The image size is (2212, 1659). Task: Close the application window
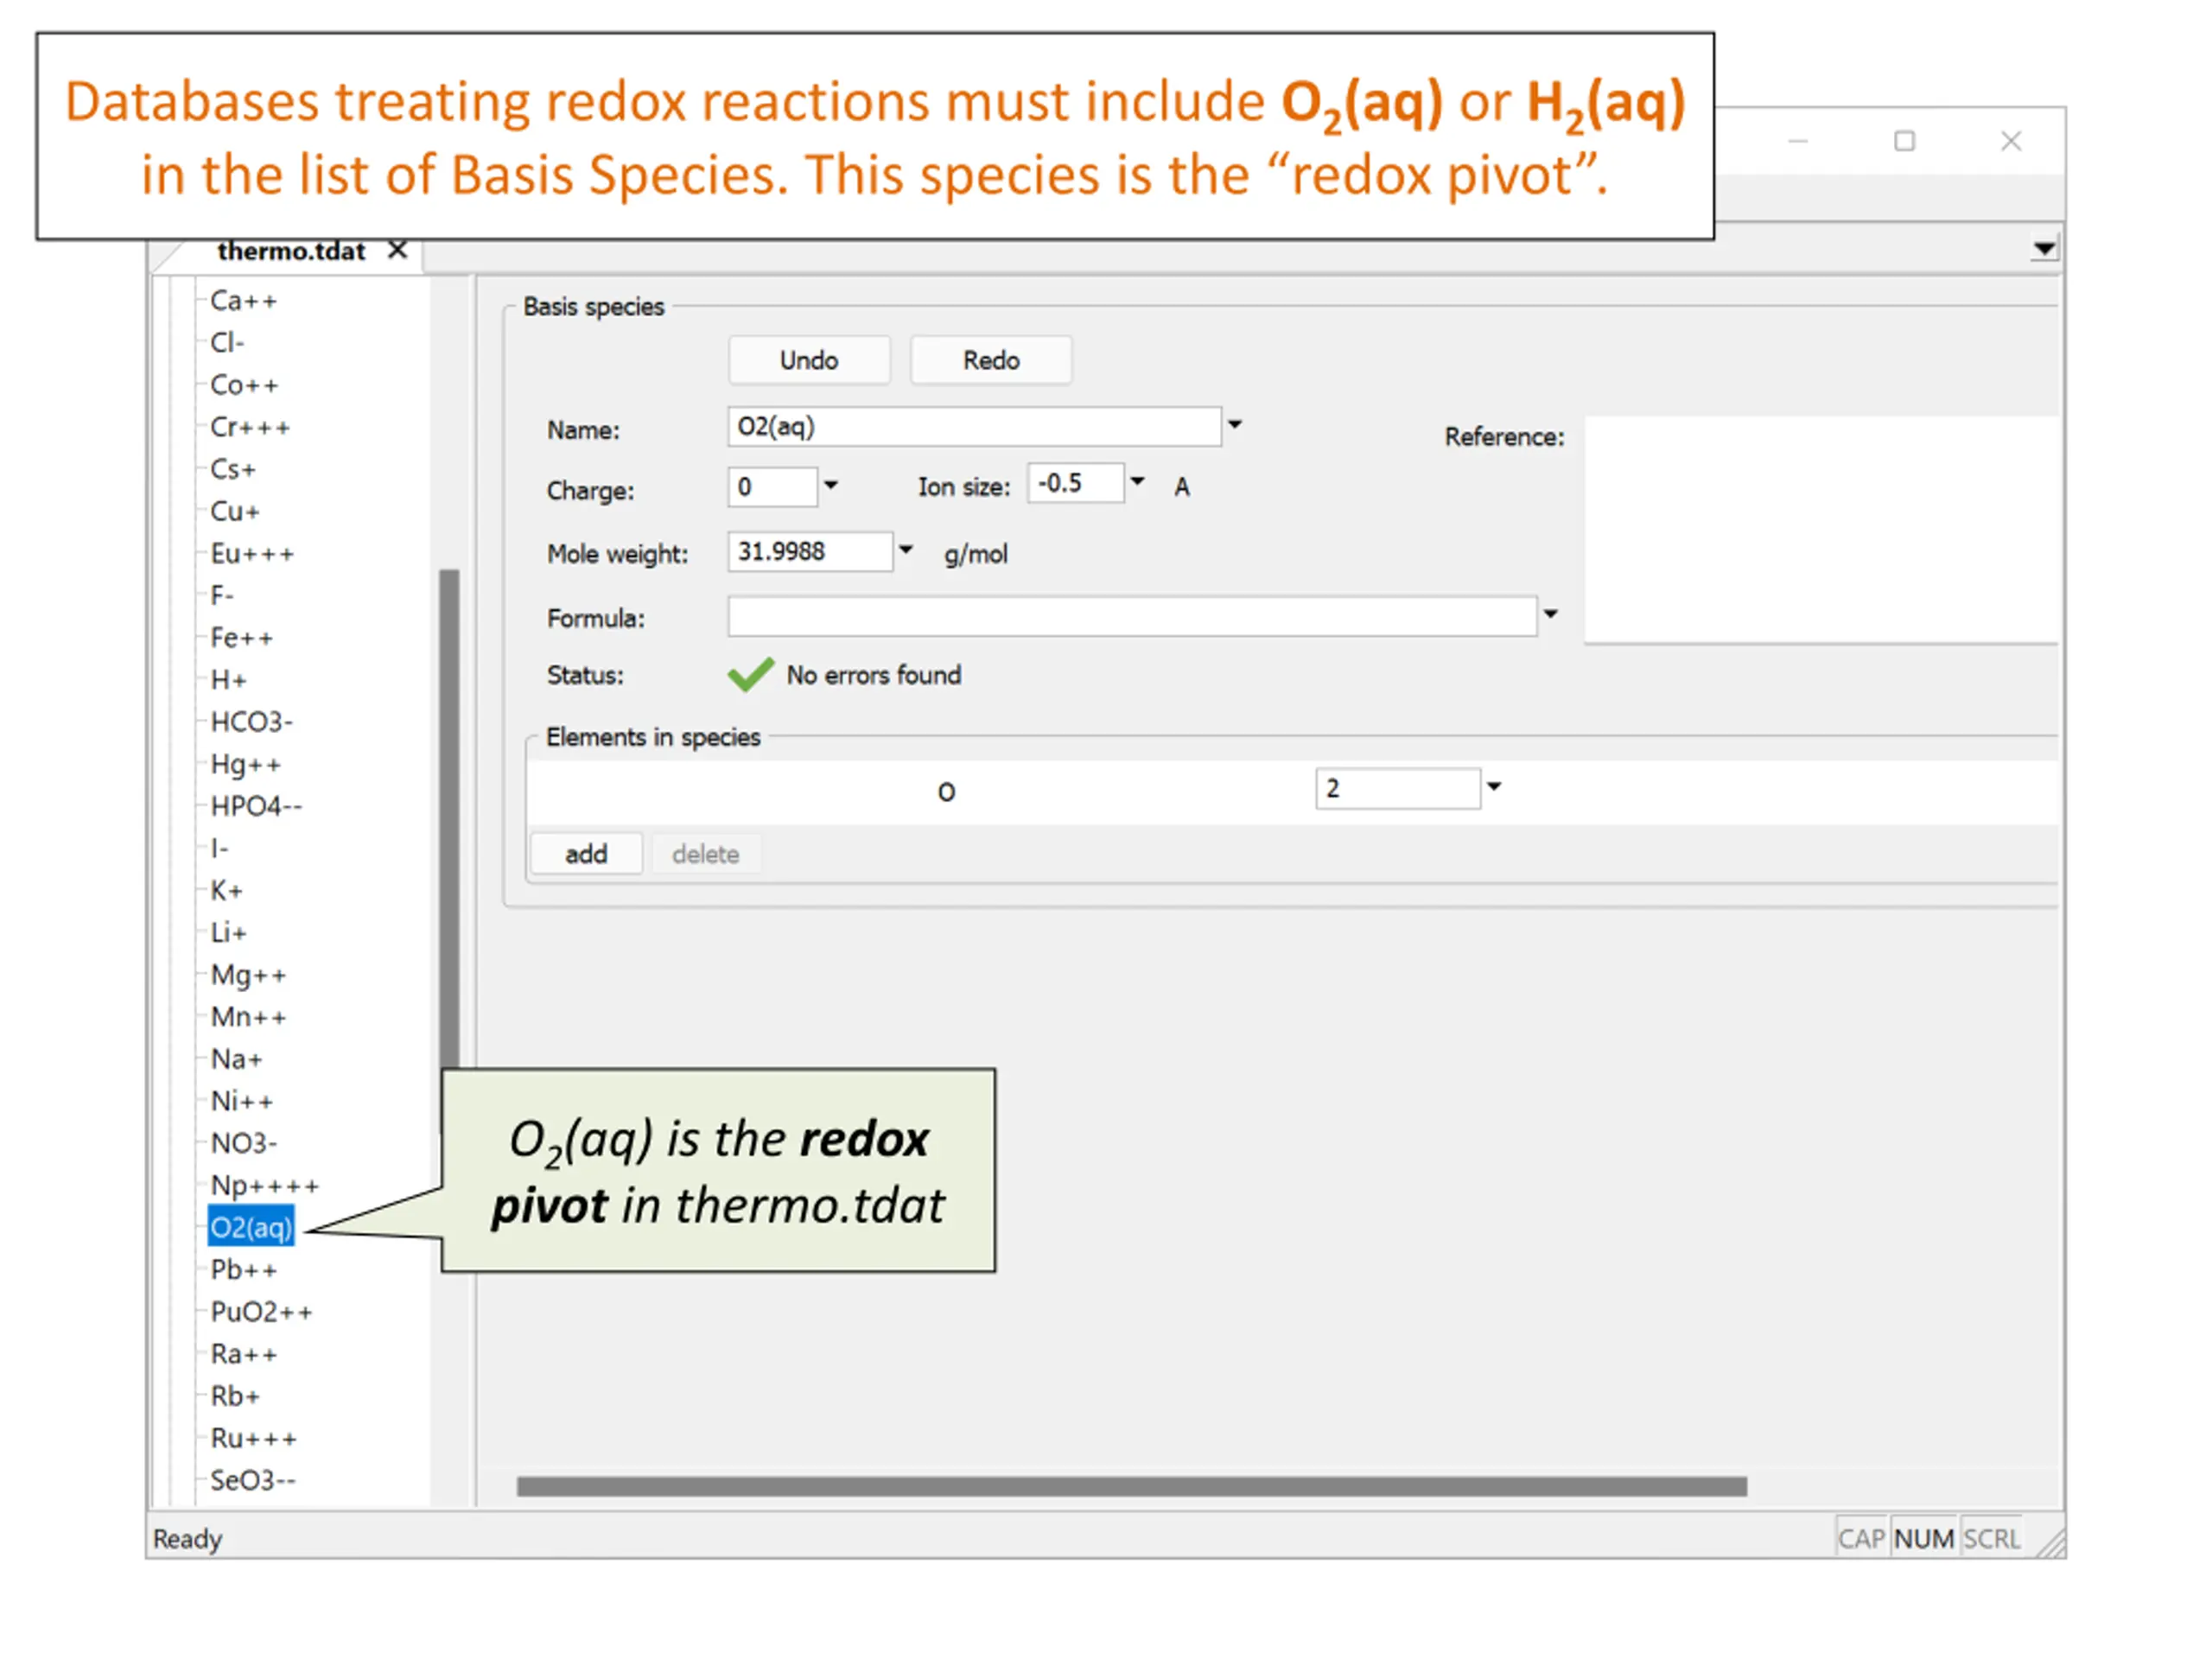2011,141
